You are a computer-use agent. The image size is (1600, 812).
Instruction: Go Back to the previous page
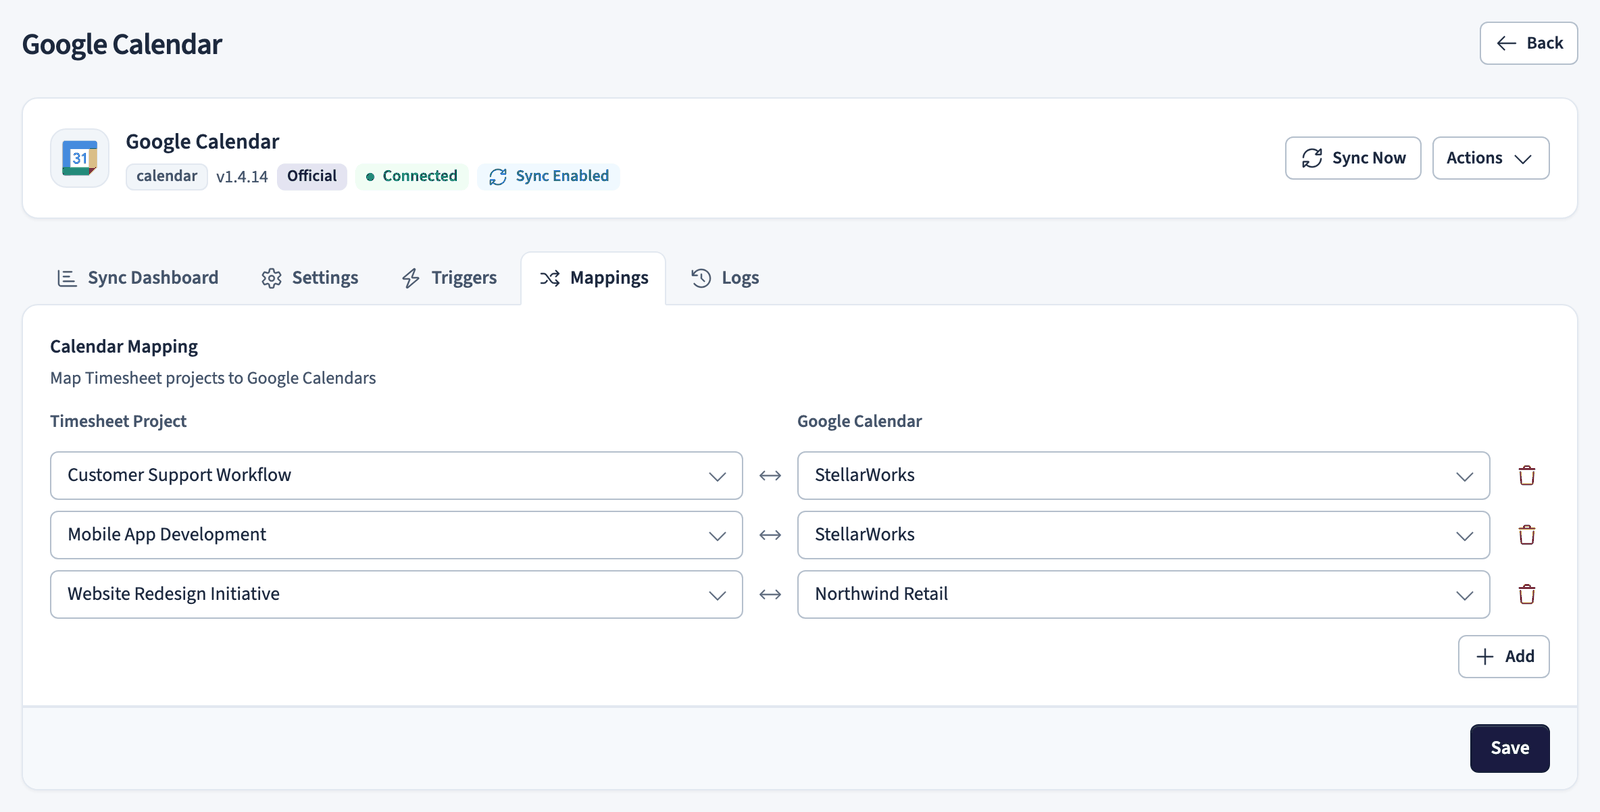[x=1528, y=43]
